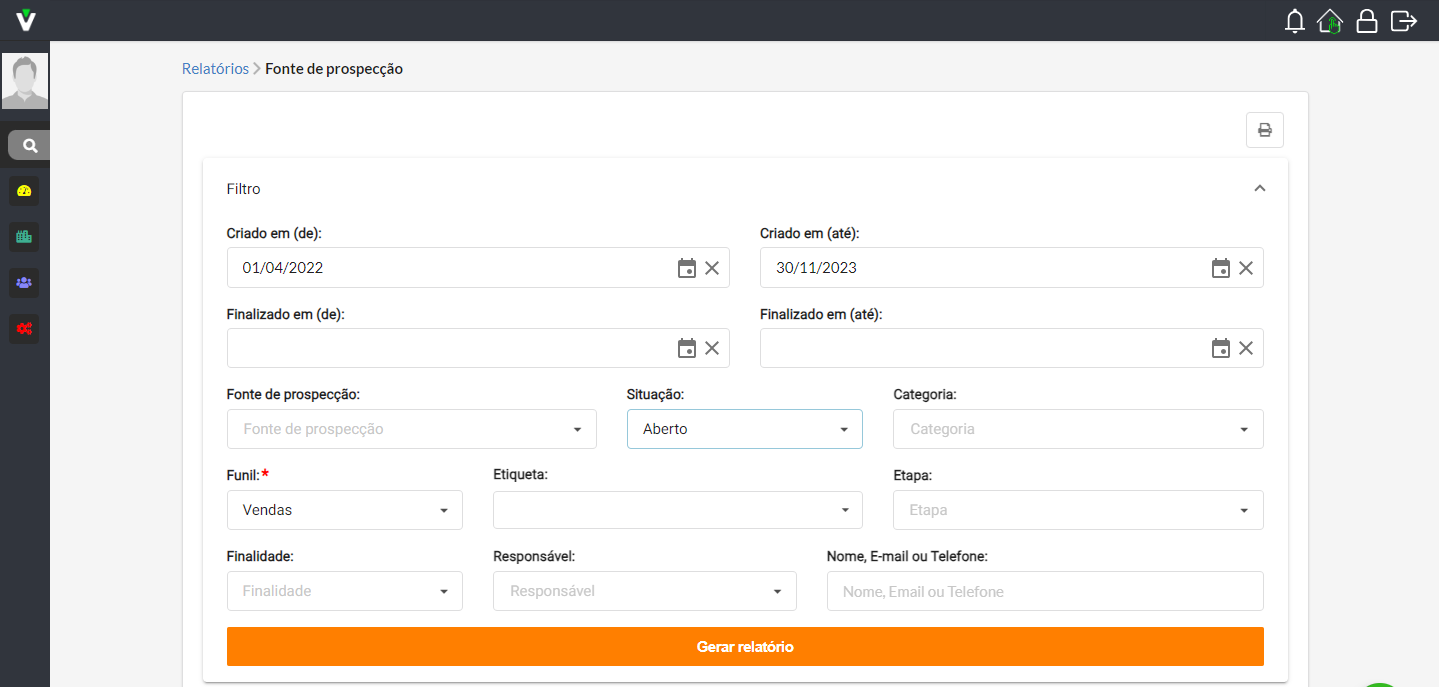The height and width of the screenshot is (687, 1439).
Task: Click the print report icon button
Action: pyautogui.click(x=1265, y=130)
